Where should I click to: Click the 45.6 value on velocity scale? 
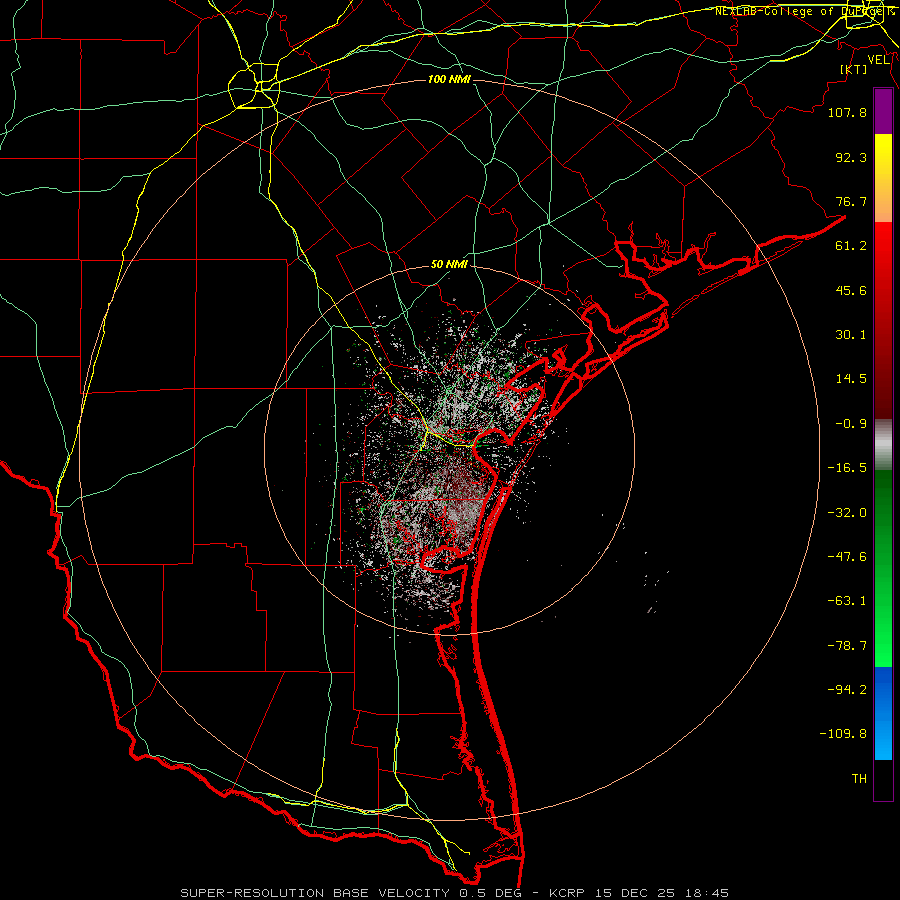[x=851, y=290]
